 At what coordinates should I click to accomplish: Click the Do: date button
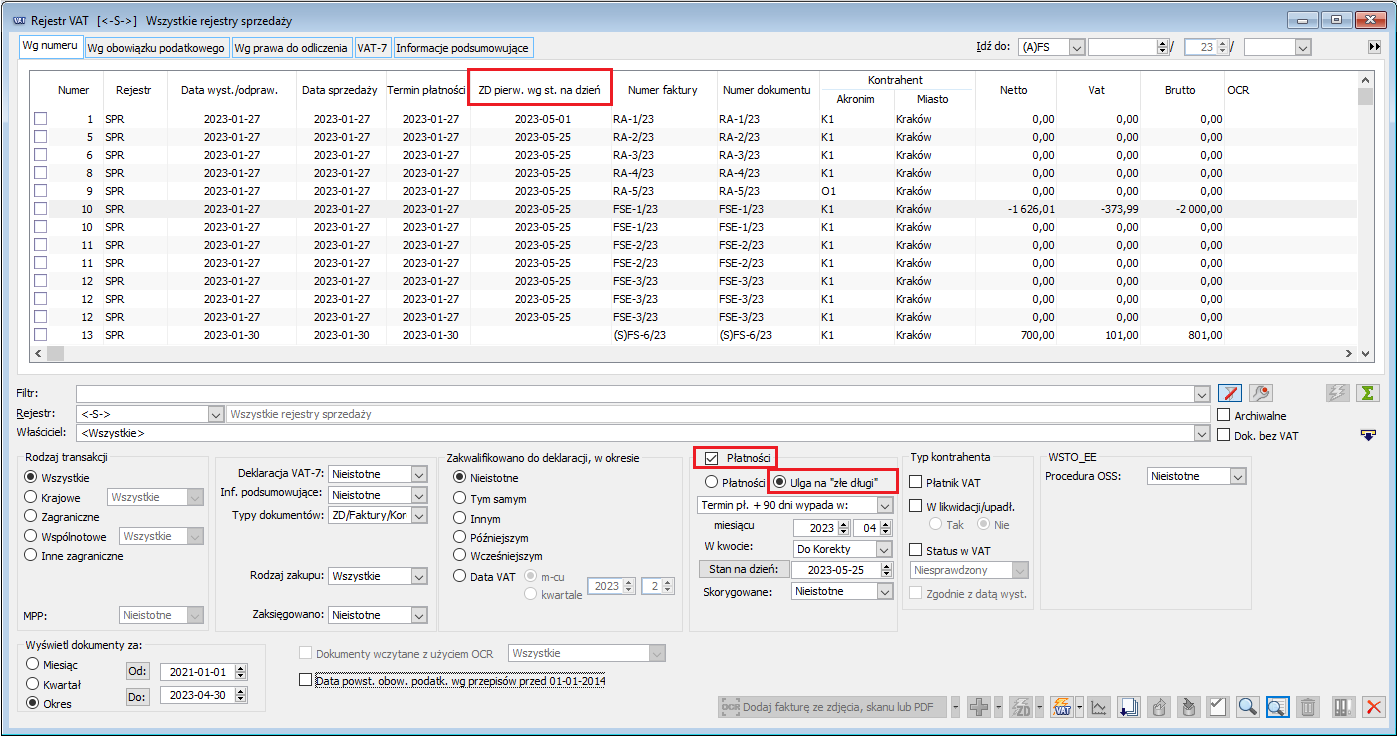coord(138,695)
